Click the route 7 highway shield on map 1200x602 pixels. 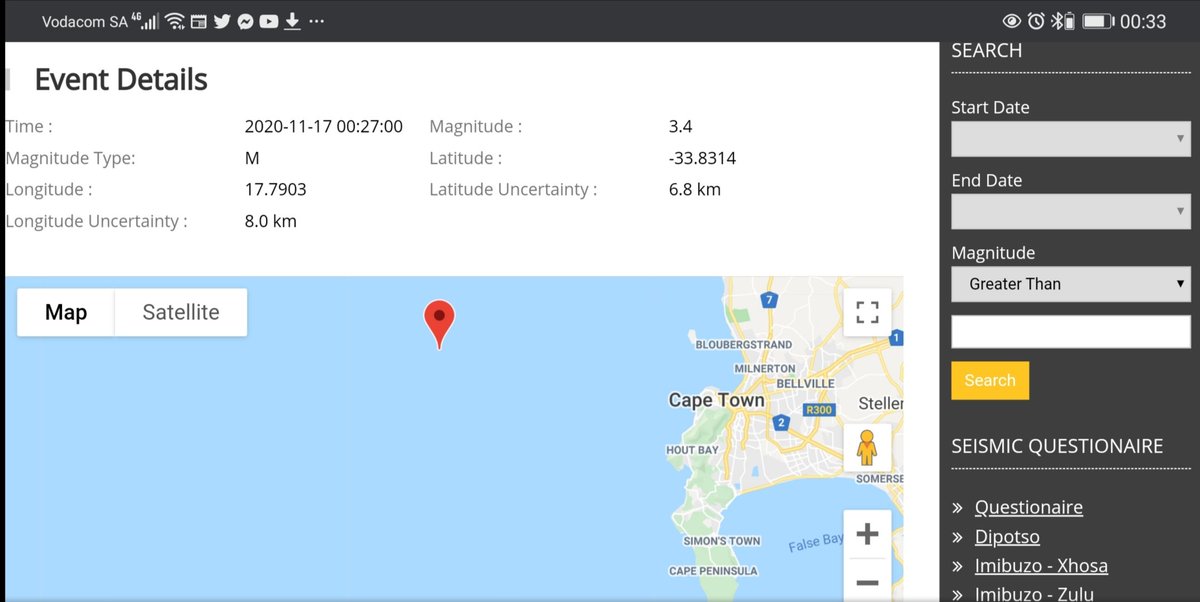769,299
